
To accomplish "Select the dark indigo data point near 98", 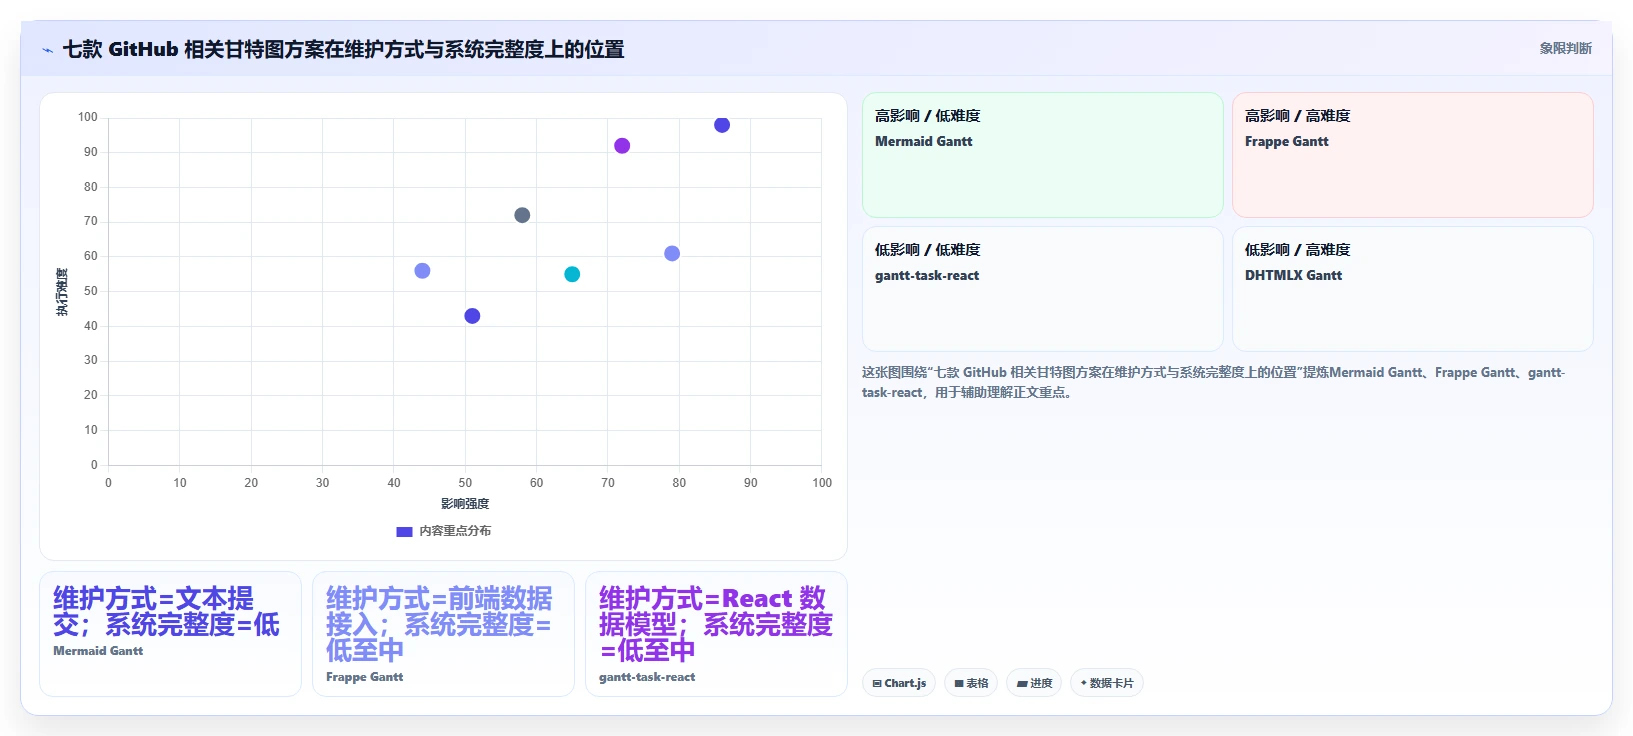I will [722, 125].
